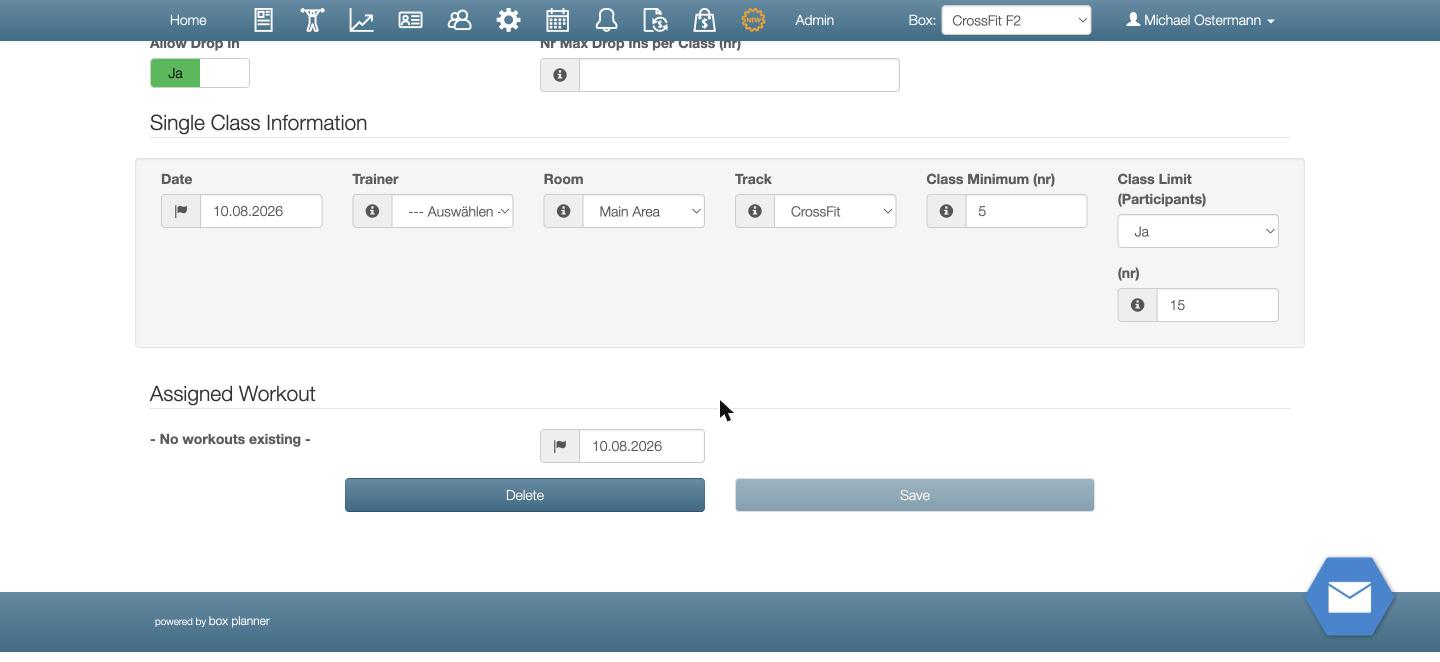
Task: Click the Save button
Action: point(915,495)
